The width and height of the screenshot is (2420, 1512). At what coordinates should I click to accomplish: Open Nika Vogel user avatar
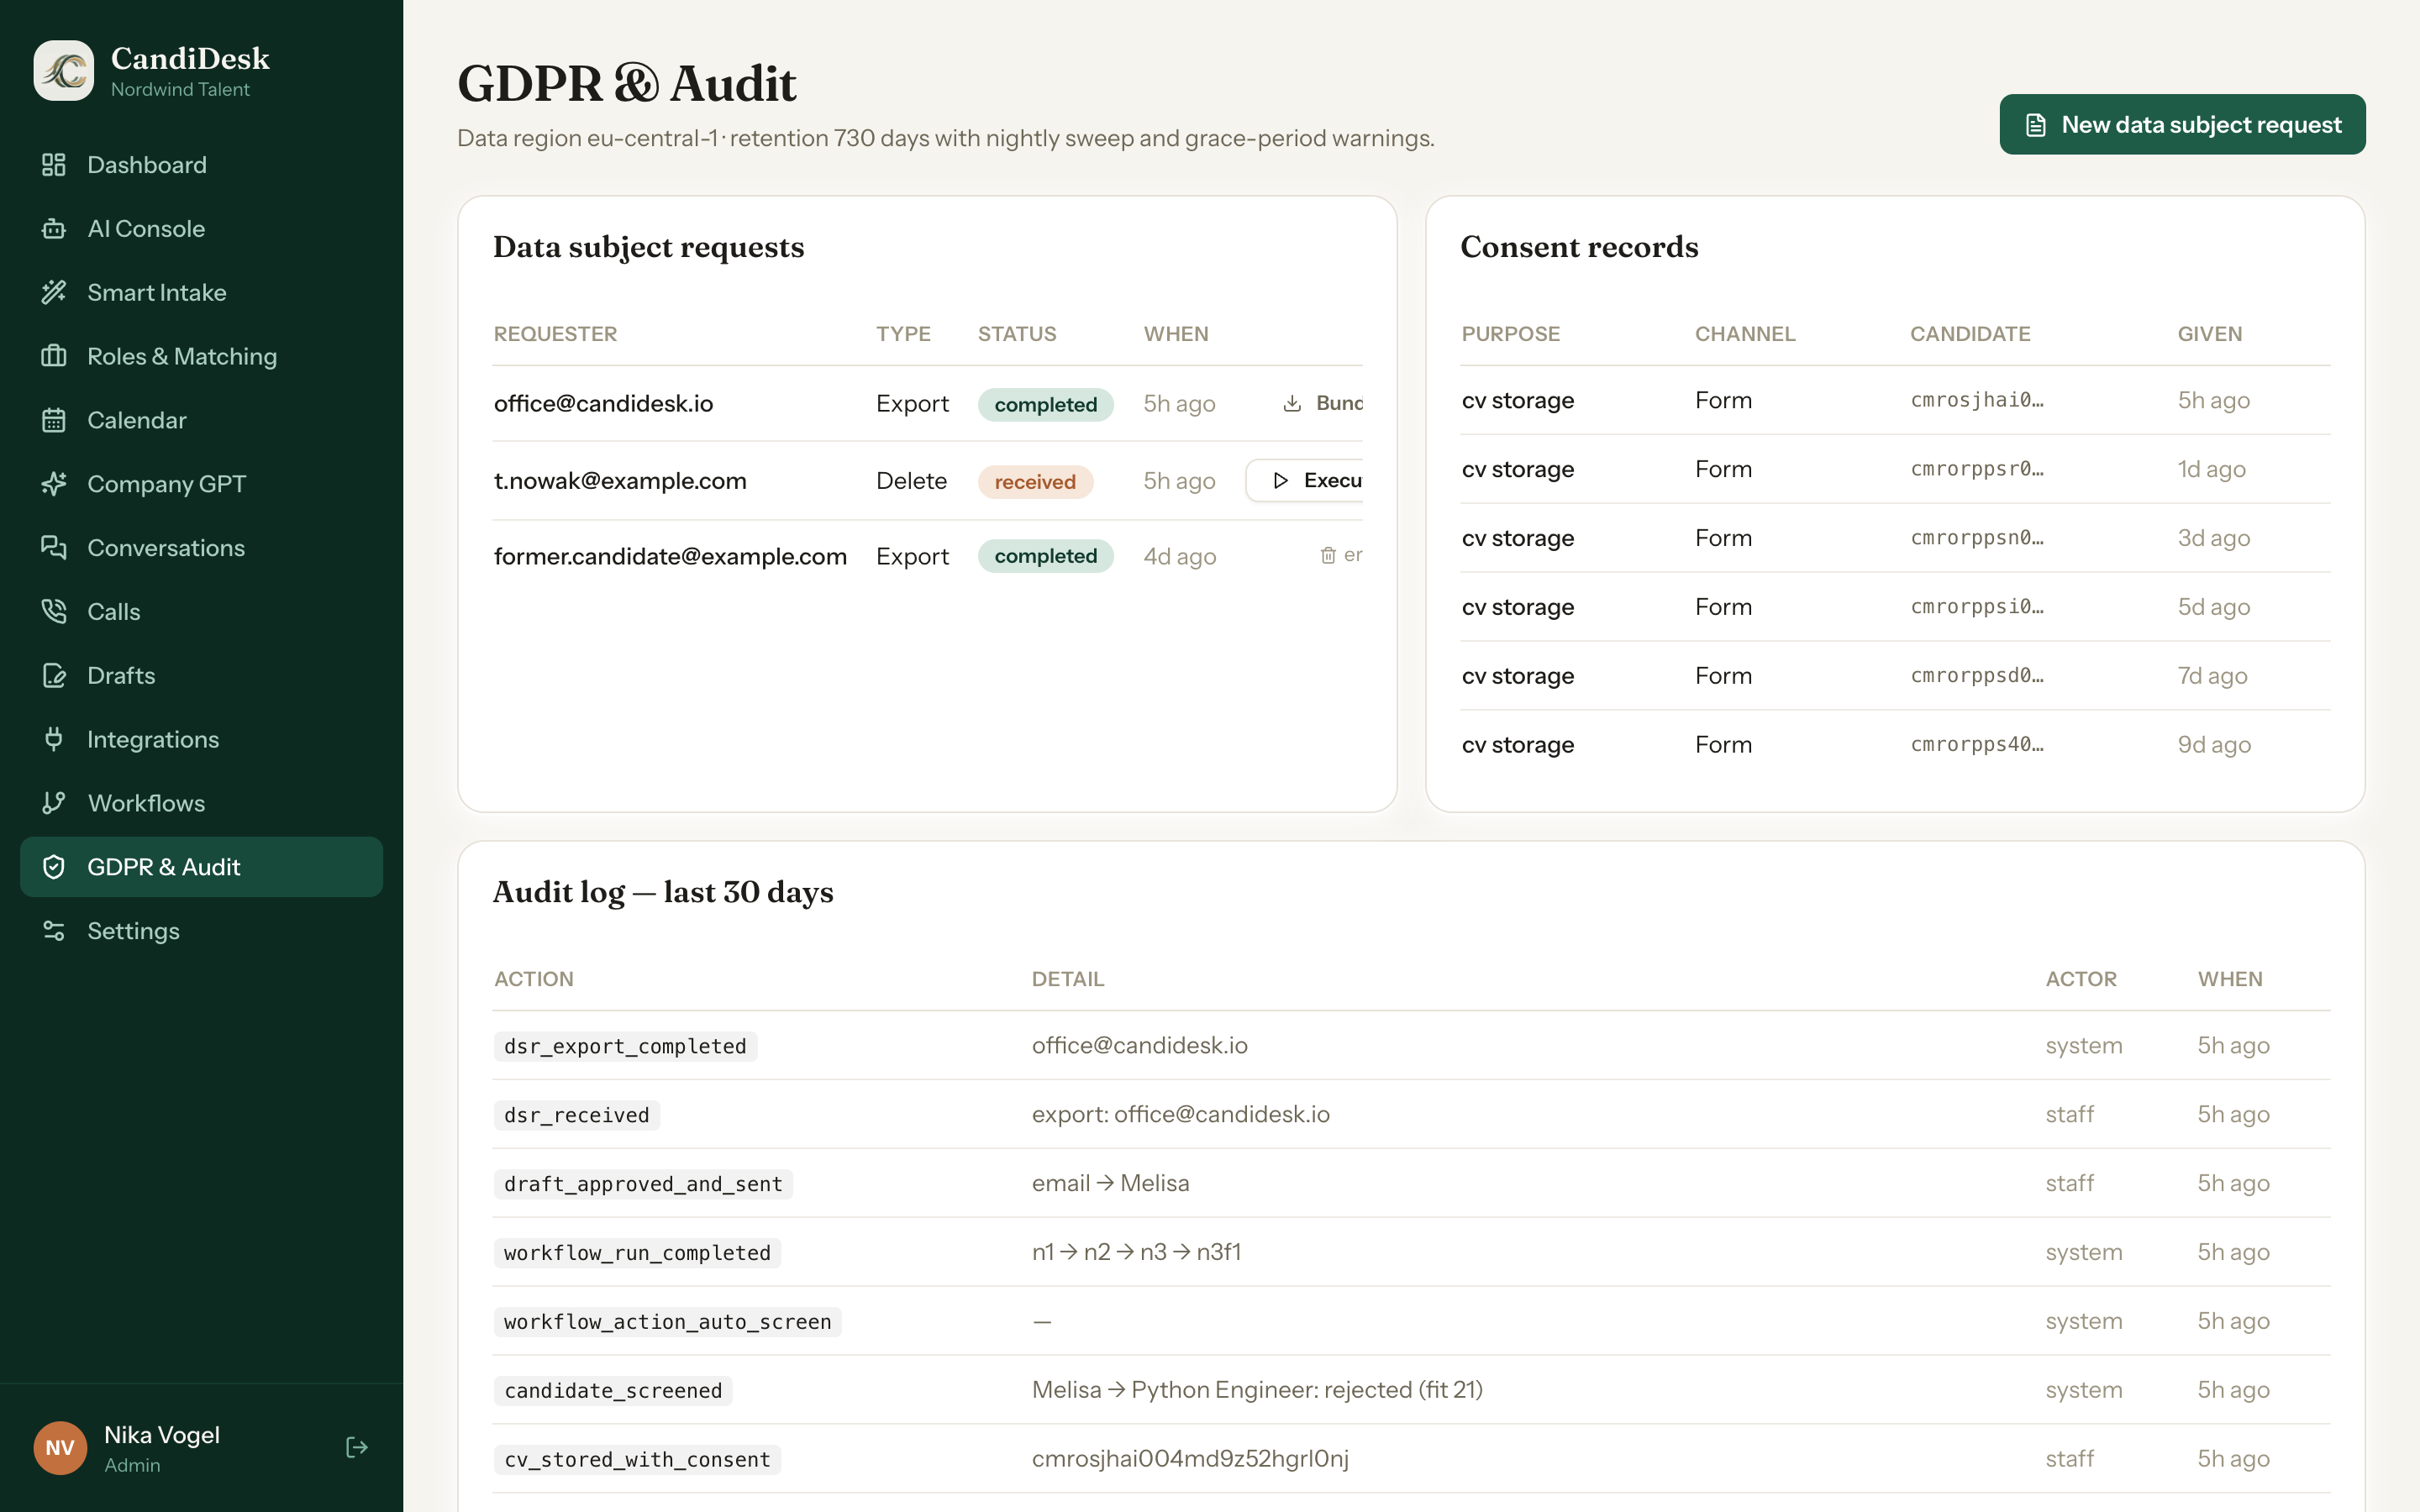[x=60, y=1448]
